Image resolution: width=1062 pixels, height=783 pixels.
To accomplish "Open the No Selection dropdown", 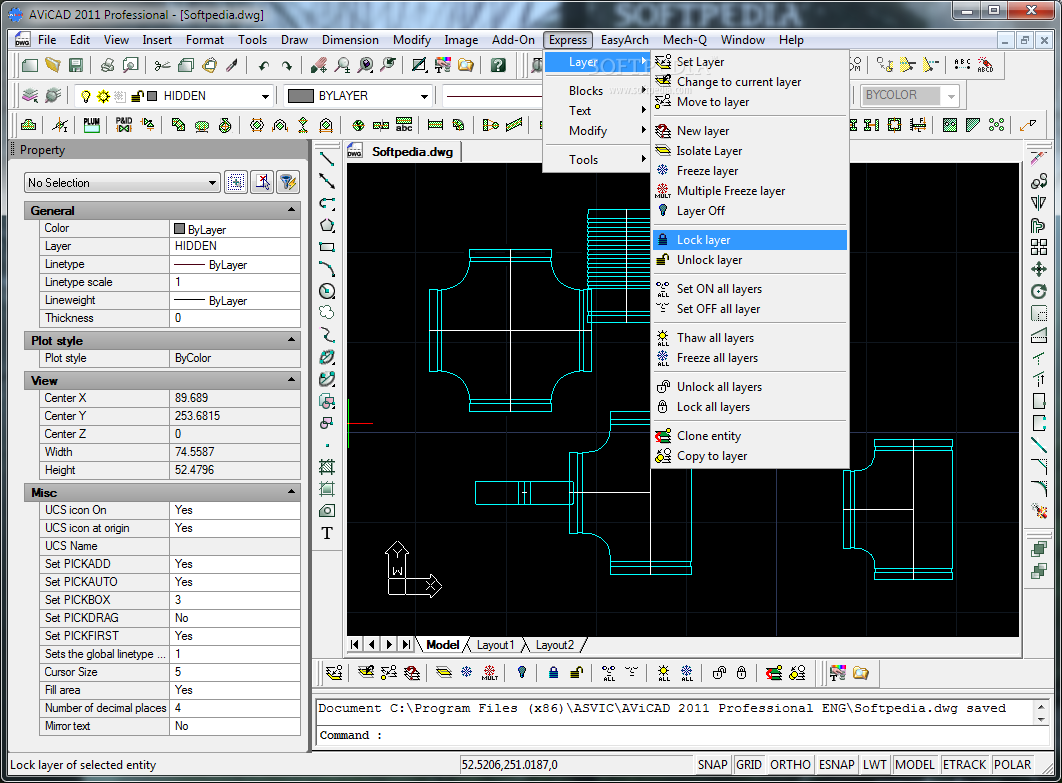I will [123, 183].
